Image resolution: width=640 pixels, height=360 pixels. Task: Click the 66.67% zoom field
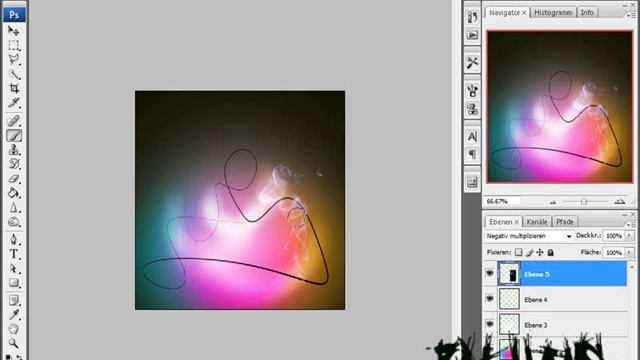pyautogui.click(x=502, y=201)
